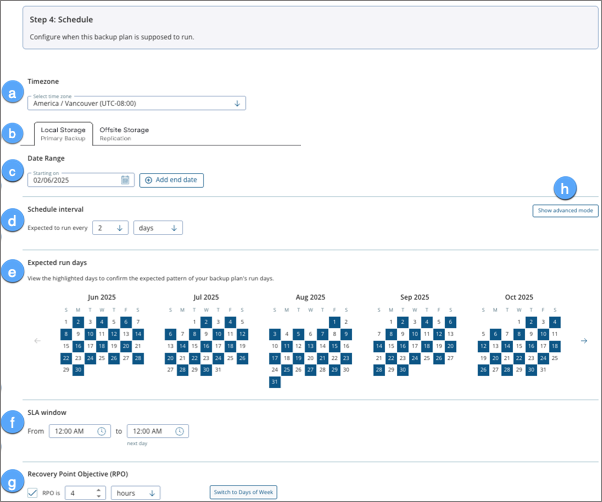Viewport: 602px width, 502px height.
Task: Open calendar picker icon in Starting on field
Action: [126, 180]
